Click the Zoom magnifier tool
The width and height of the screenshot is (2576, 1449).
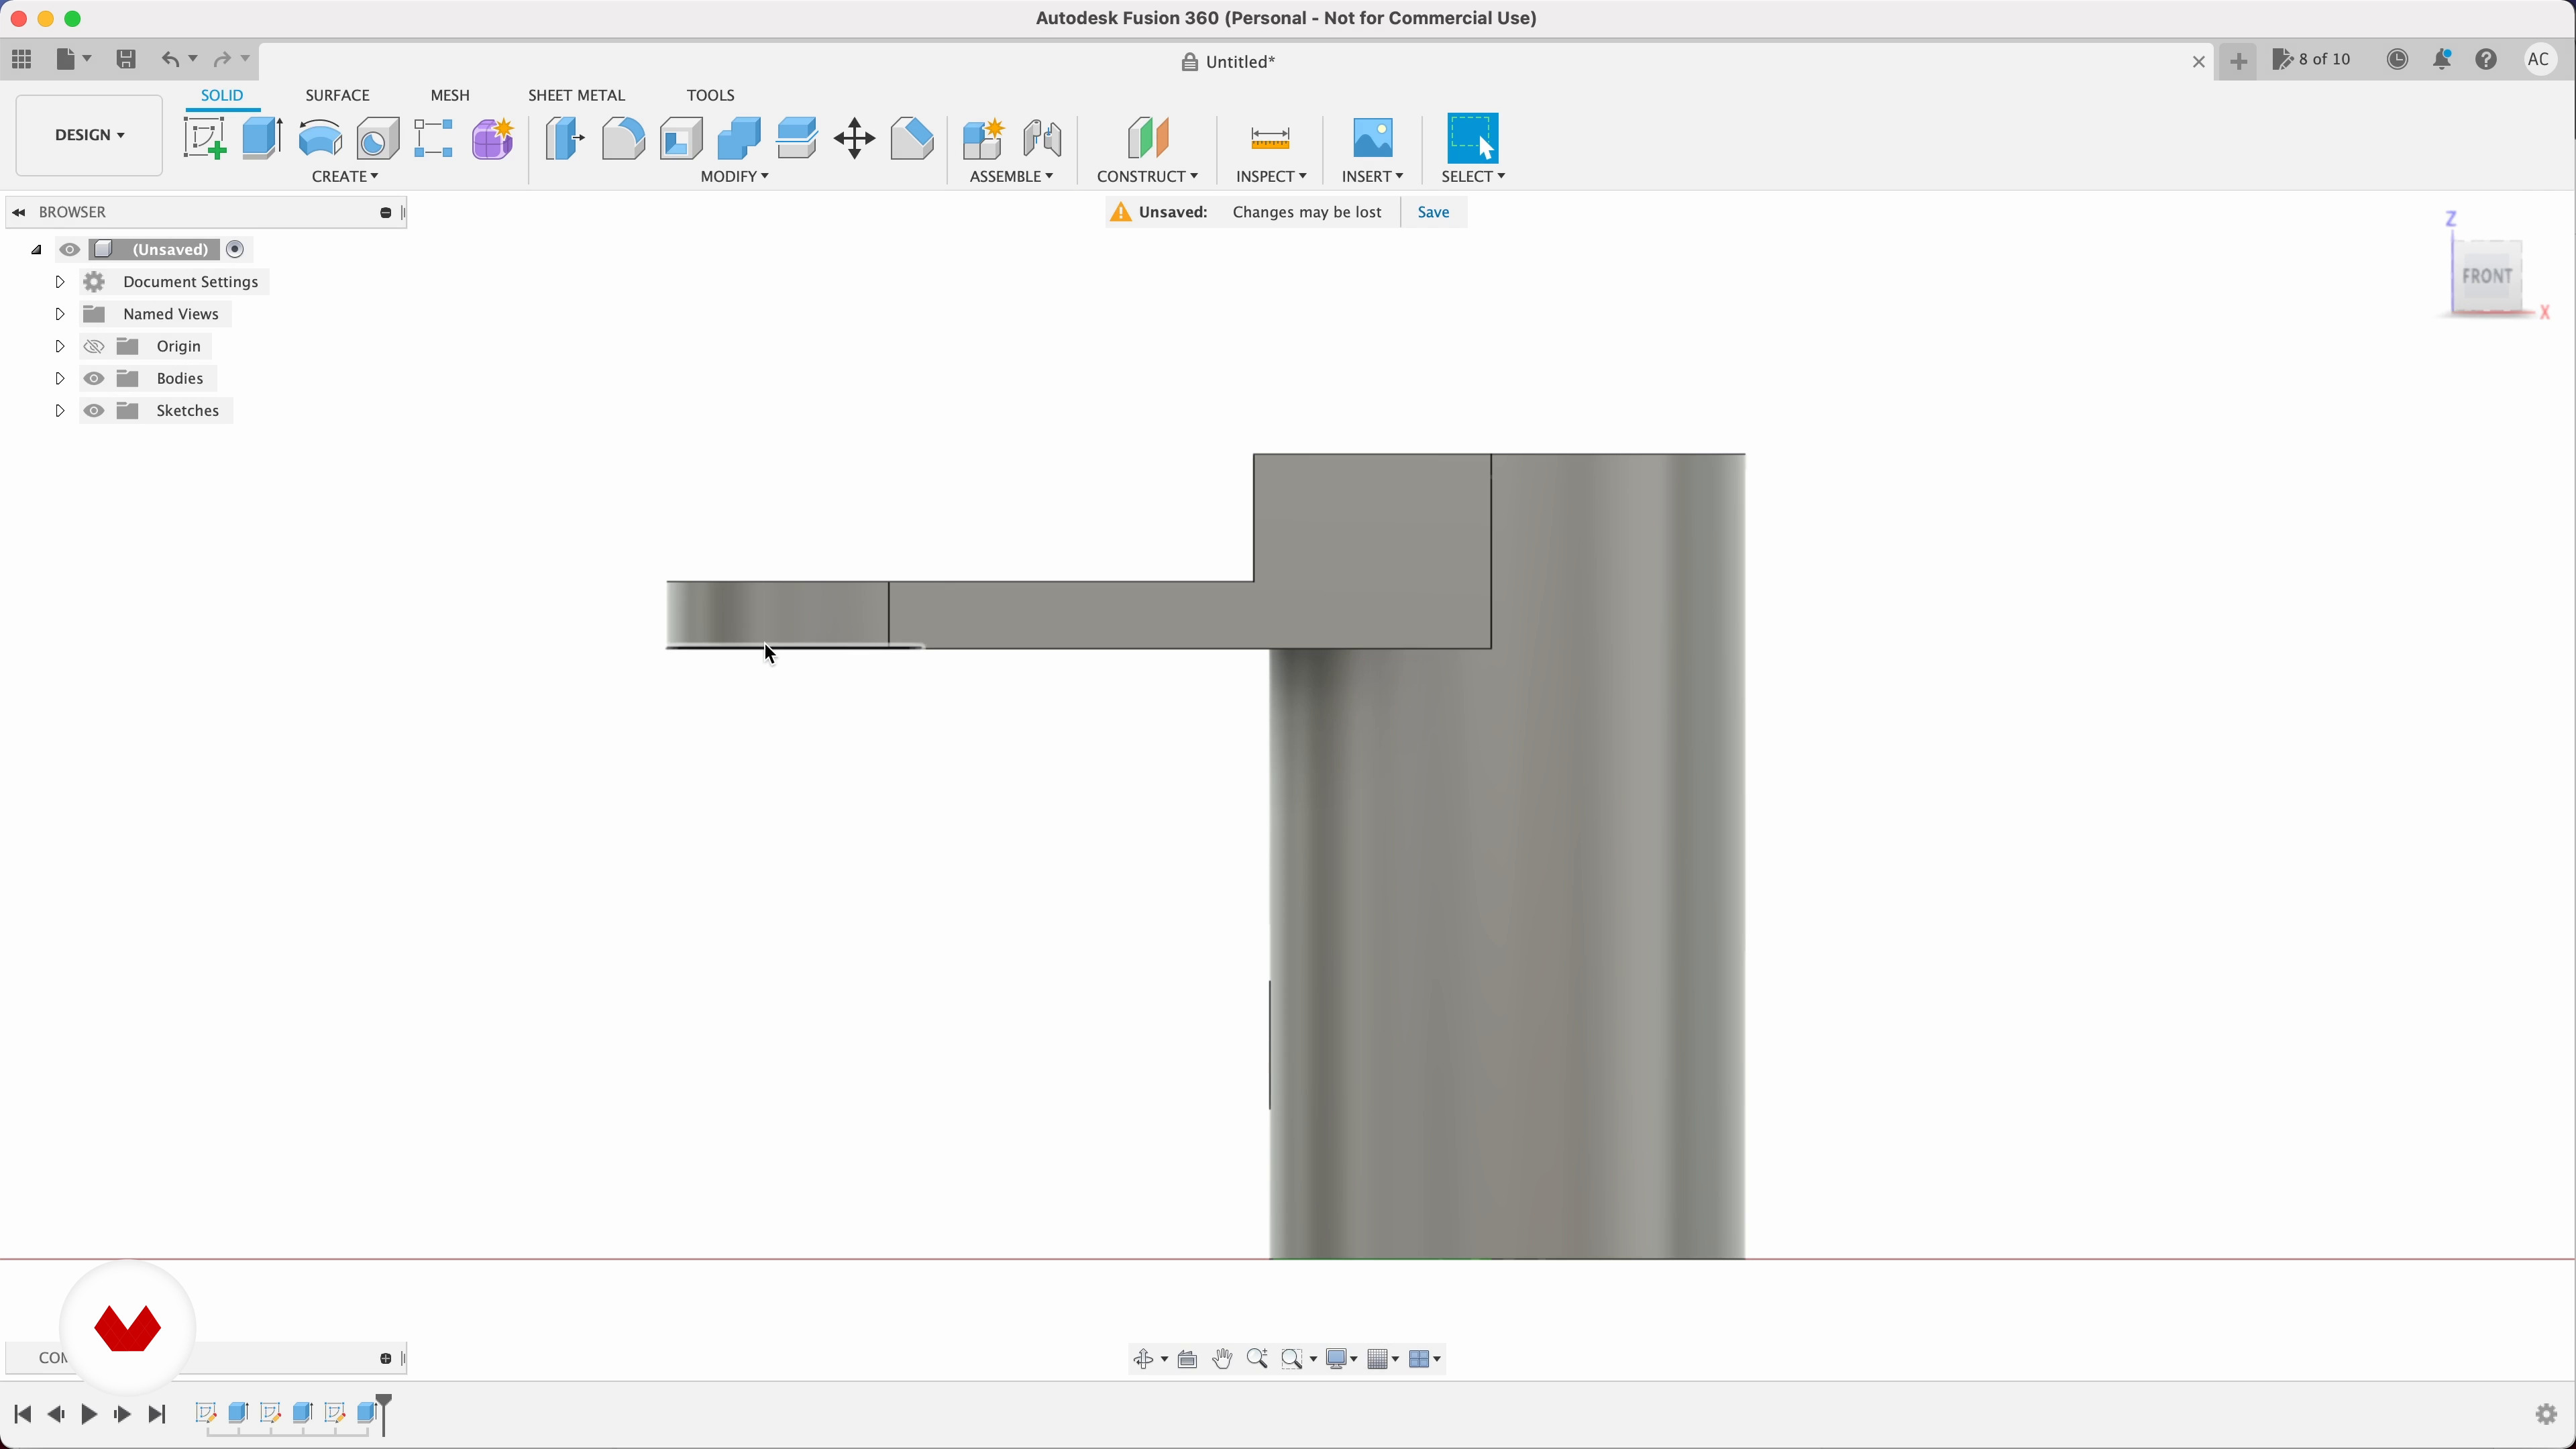(1257, 1359)
